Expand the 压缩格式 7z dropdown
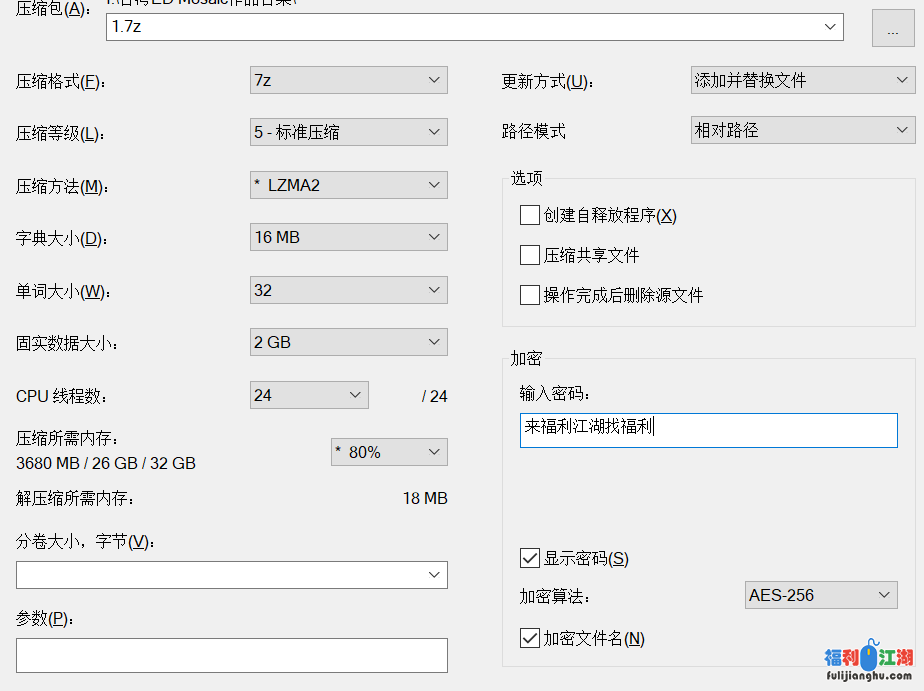 [348, 80]
